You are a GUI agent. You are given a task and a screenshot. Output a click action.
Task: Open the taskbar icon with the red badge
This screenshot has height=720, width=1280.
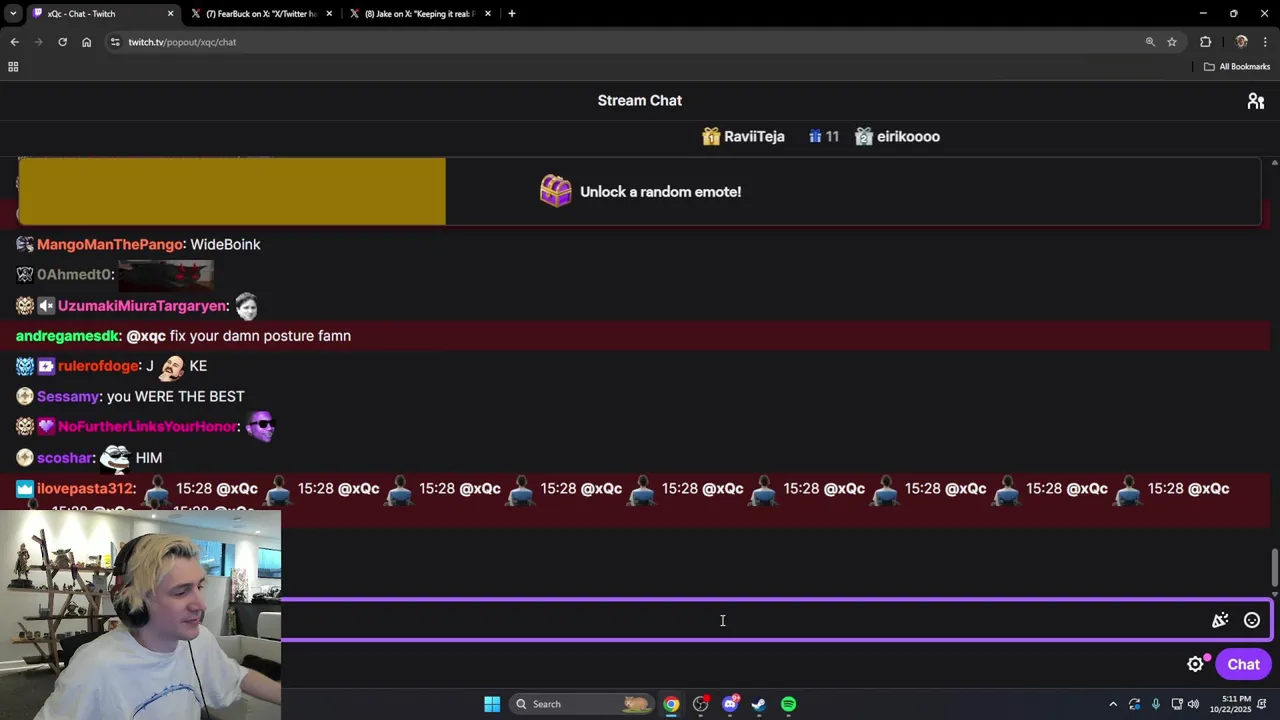701,704
